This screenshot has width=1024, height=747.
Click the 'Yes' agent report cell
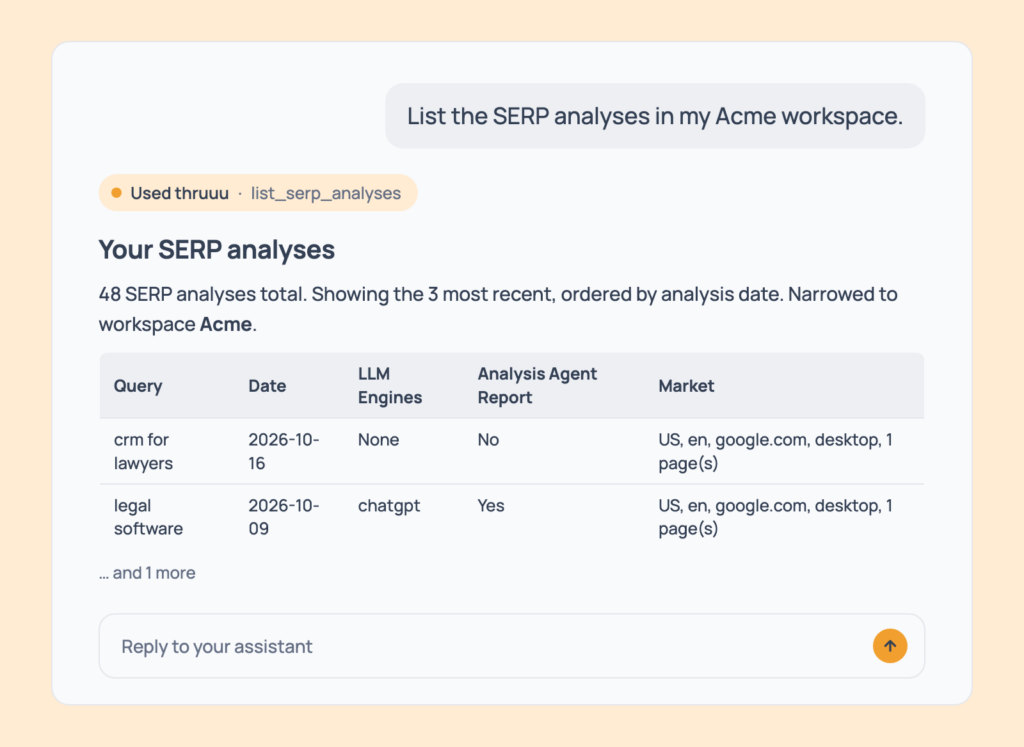[490, 505]
